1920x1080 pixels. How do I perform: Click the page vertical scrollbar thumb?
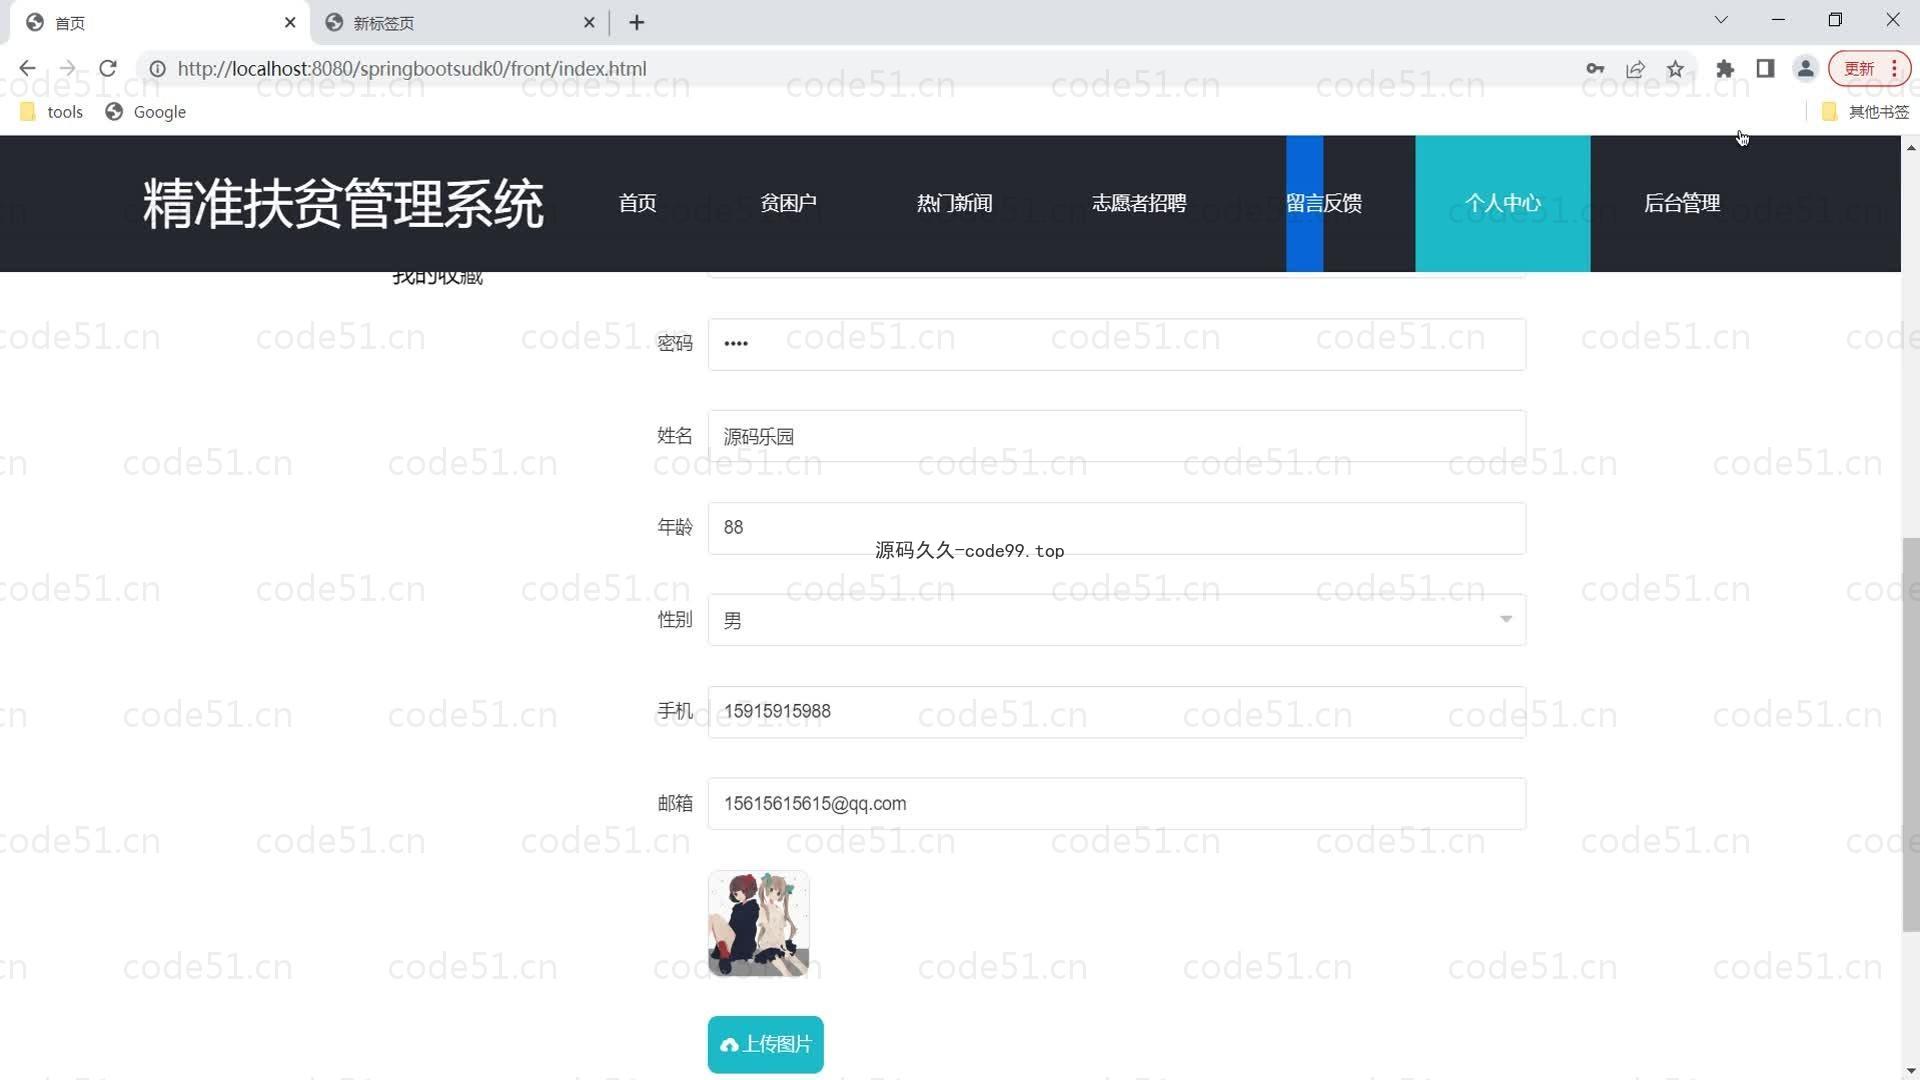[1911, 735]
